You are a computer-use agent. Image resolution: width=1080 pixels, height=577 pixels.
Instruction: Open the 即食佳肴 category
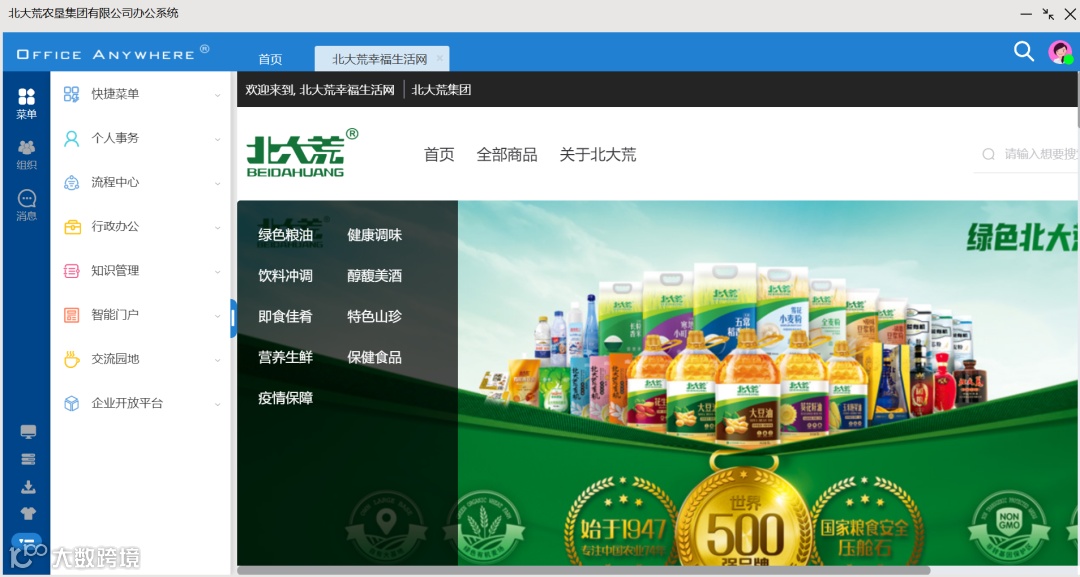(285, 317)
